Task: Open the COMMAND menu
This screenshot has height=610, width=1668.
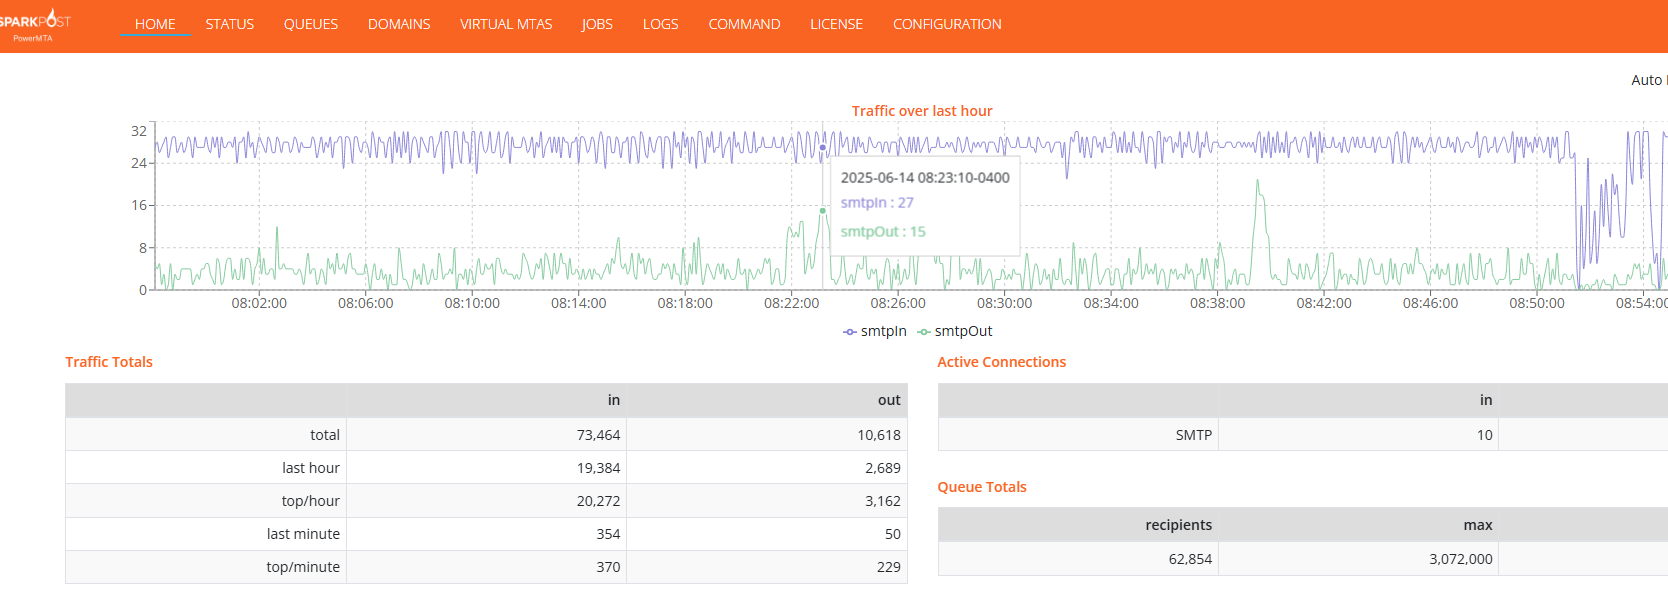Action: [744, 24]
